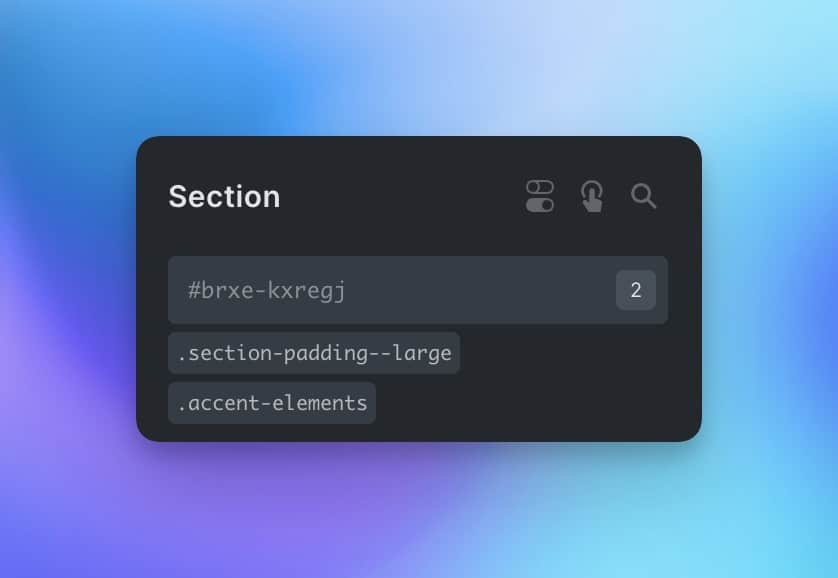Click the magnifying glass search icon

pos(643,196)
